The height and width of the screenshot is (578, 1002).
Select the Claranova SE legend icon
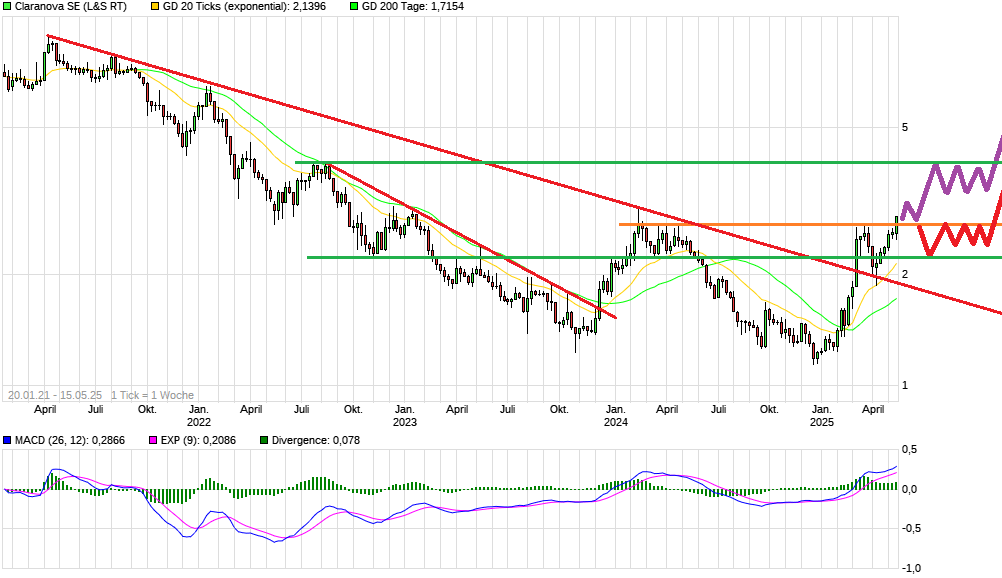(x=9, y=7)
